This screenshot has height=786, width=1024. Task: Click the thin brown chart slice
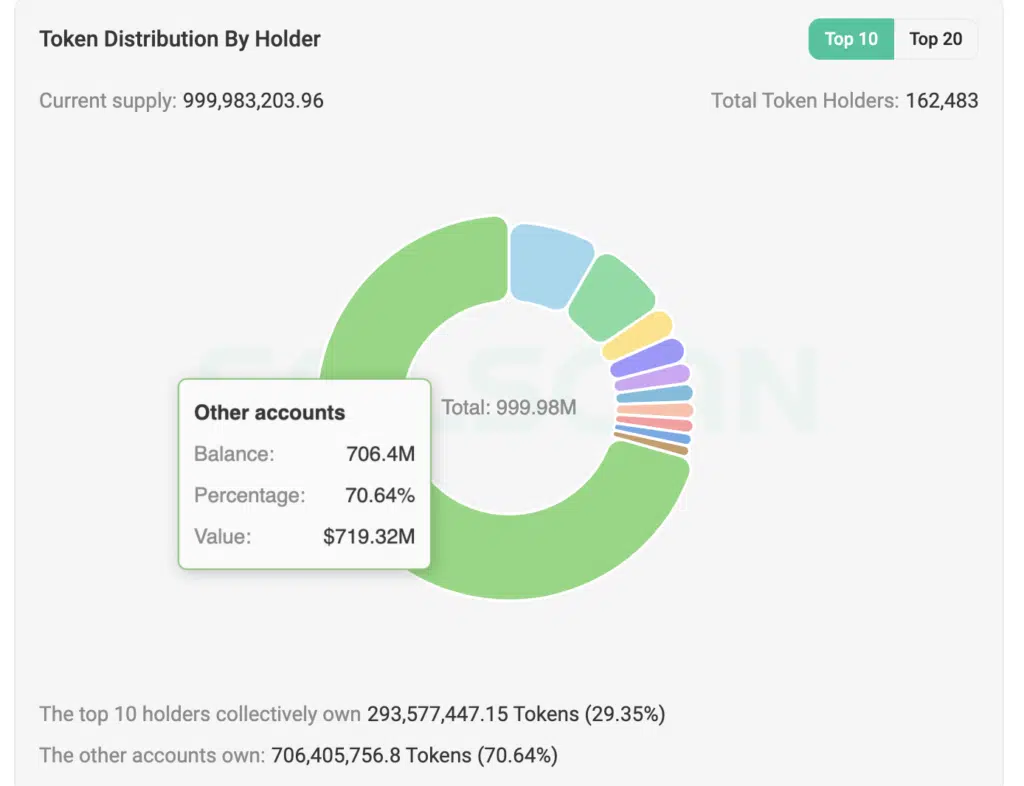click(652, 445)
